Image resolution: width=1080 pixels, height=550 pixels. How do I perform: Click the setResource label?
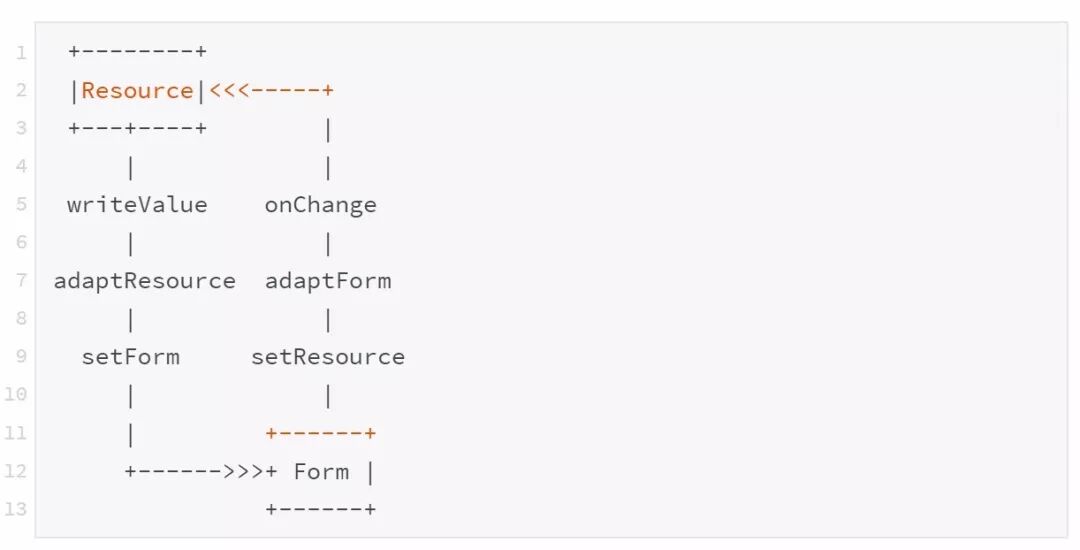pyautogui.click(x=327, y=357)
